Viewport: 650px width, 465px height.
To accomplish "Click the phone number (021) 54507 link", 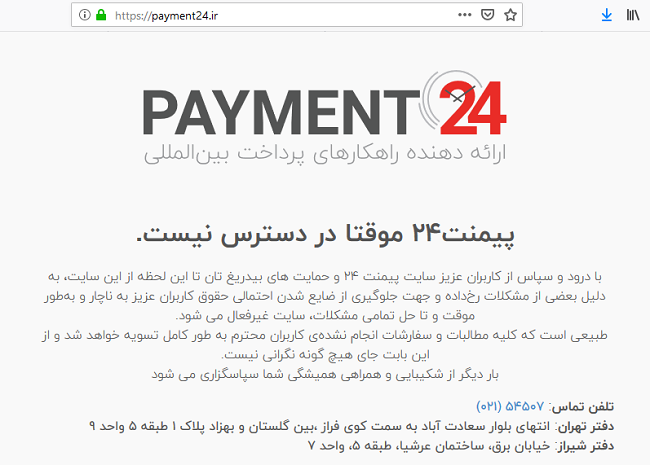I will click(509, 407).
